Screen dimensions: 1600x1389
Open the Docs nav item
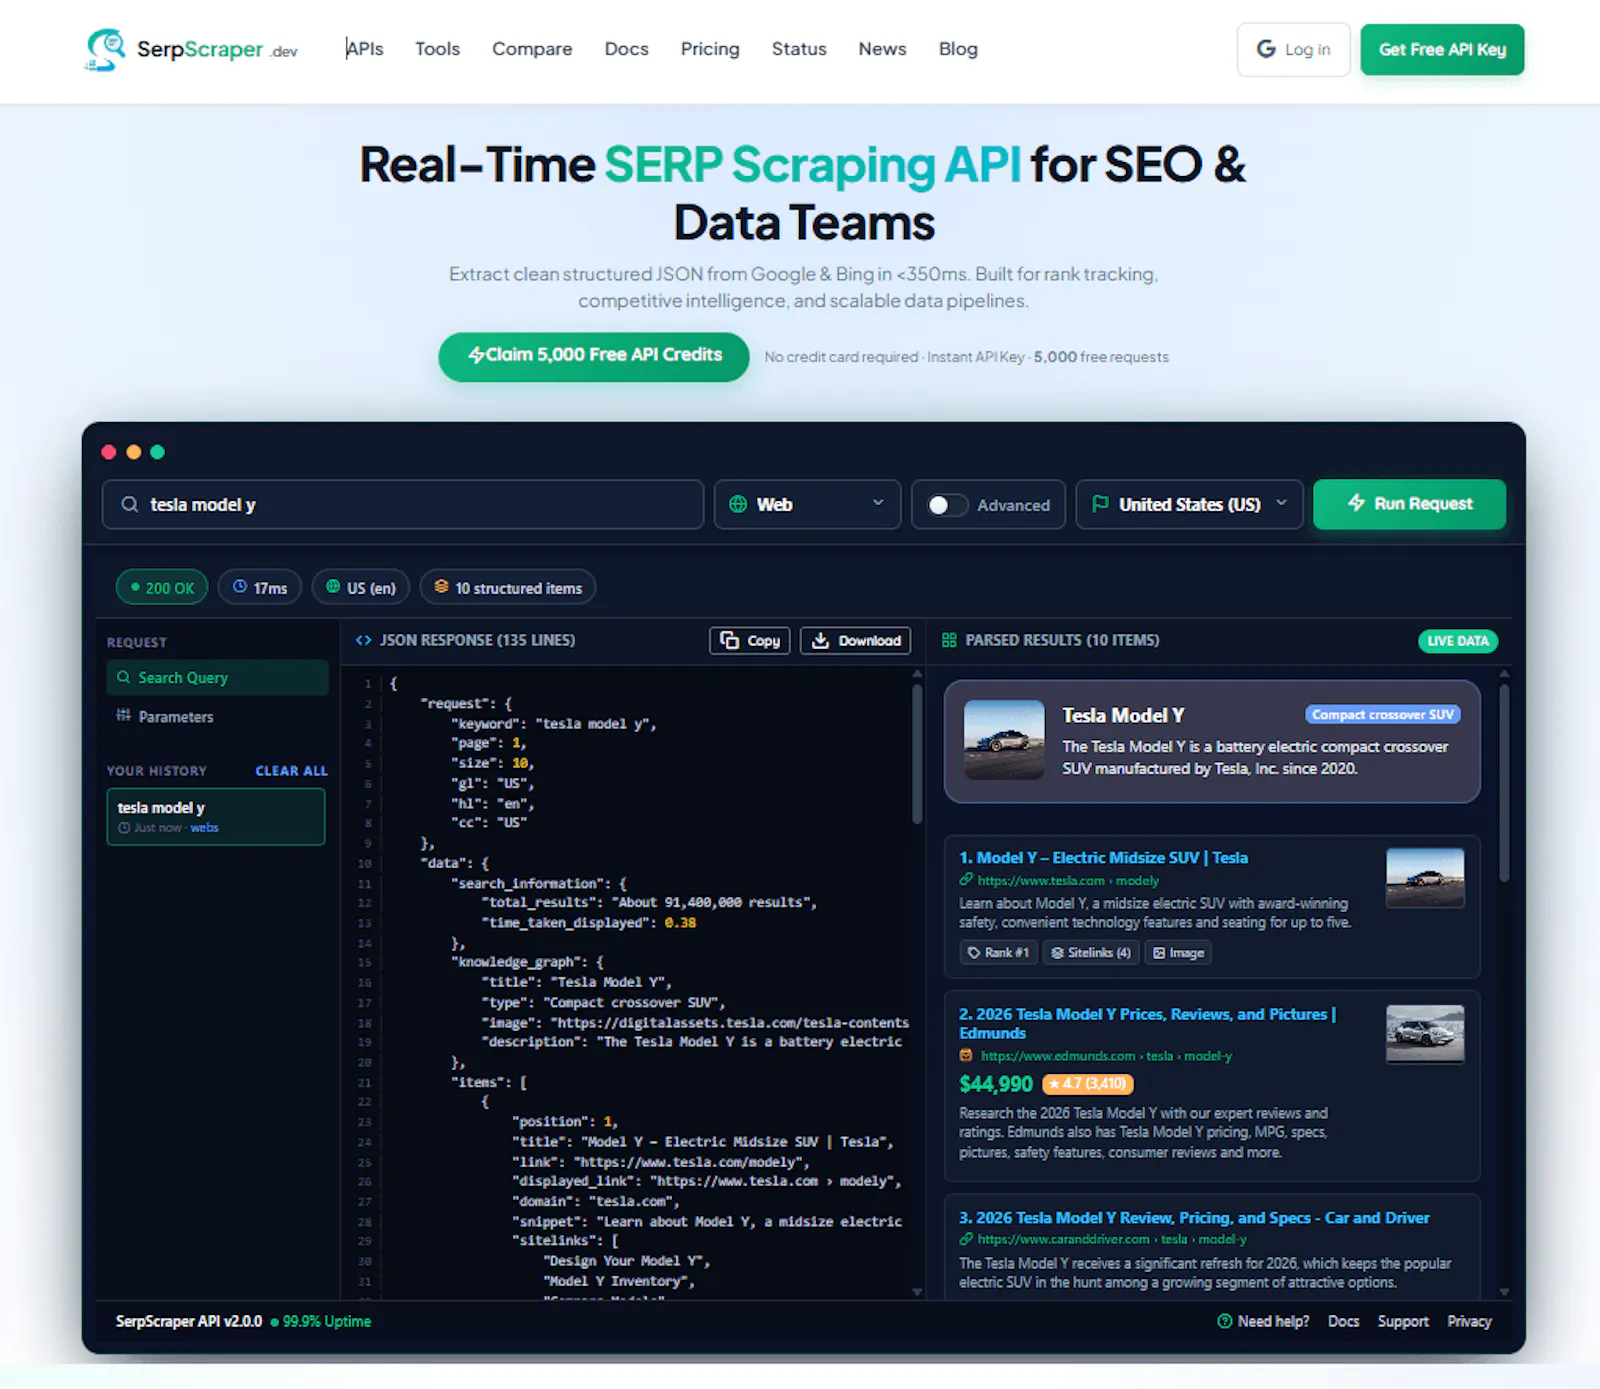point(626,49)
